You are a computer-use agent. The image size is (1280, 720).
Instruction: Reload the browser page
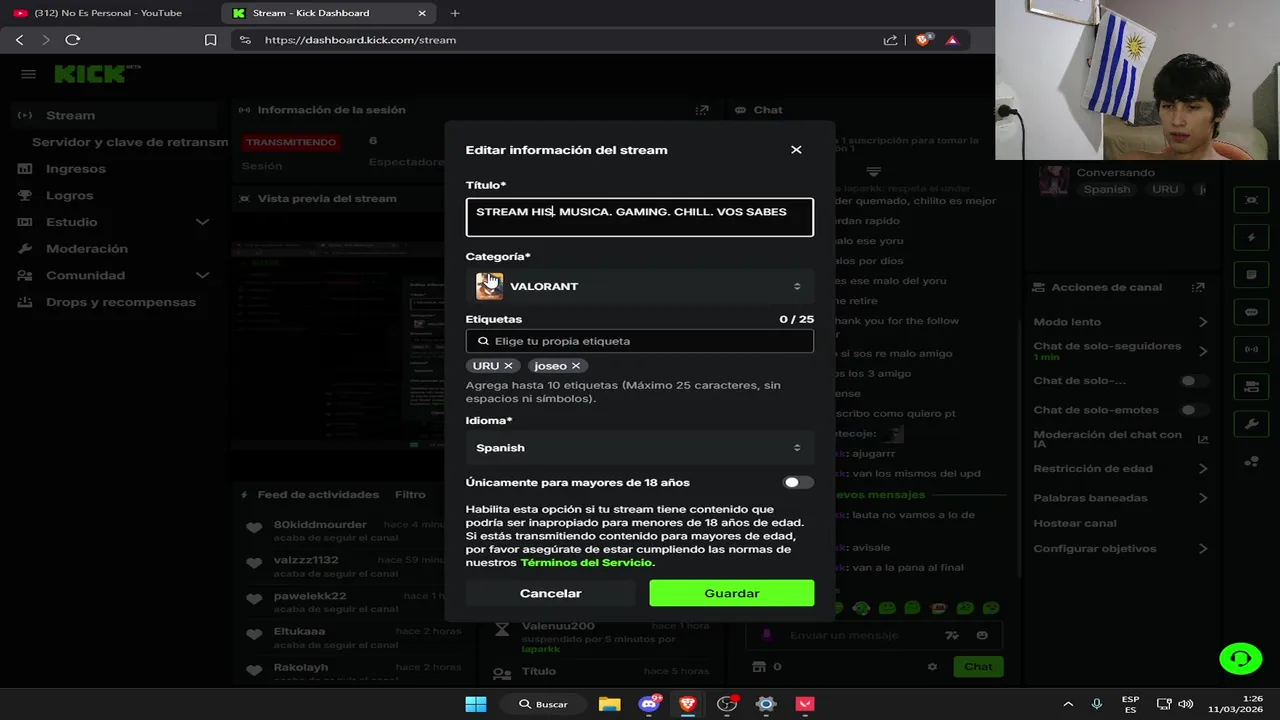(72, 40)
